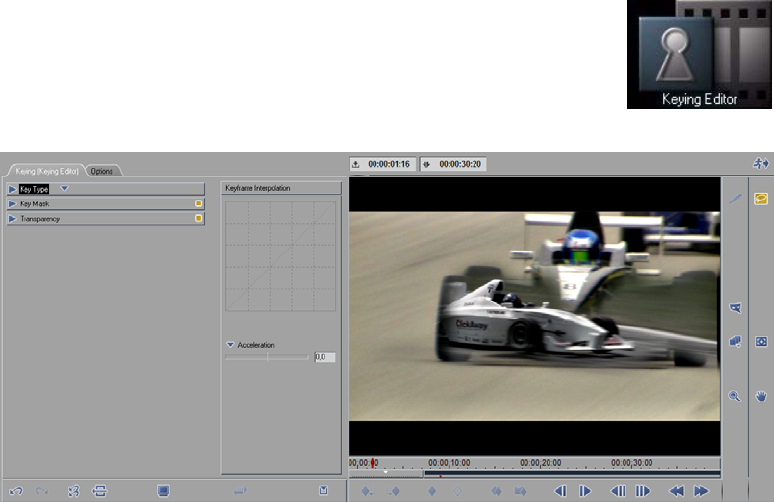Select the magnifier zoom tool
The height and width of the screenshot is (502, 774).
point(735,396)
